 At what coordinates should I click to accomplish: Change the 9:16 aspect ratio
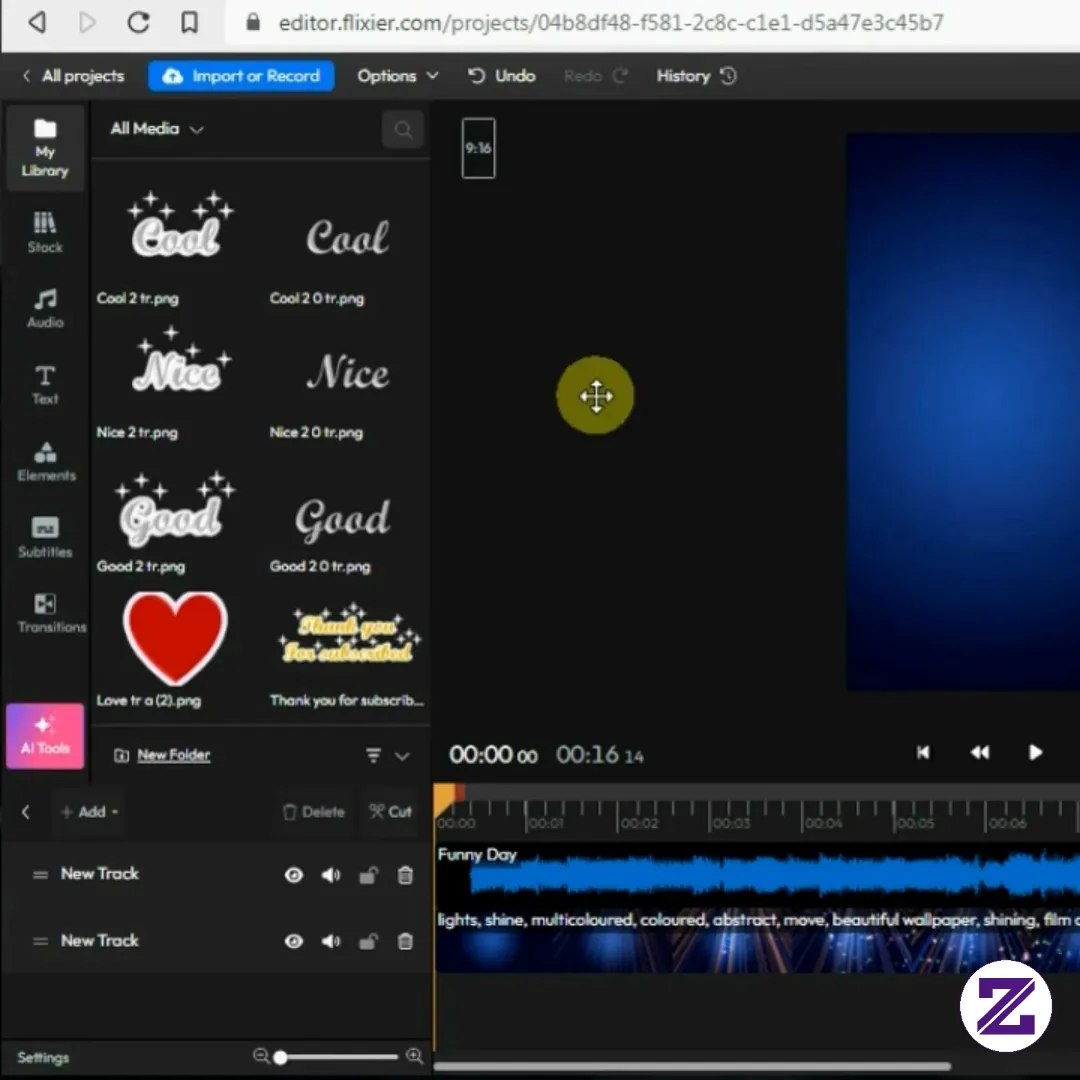(478, 148)
